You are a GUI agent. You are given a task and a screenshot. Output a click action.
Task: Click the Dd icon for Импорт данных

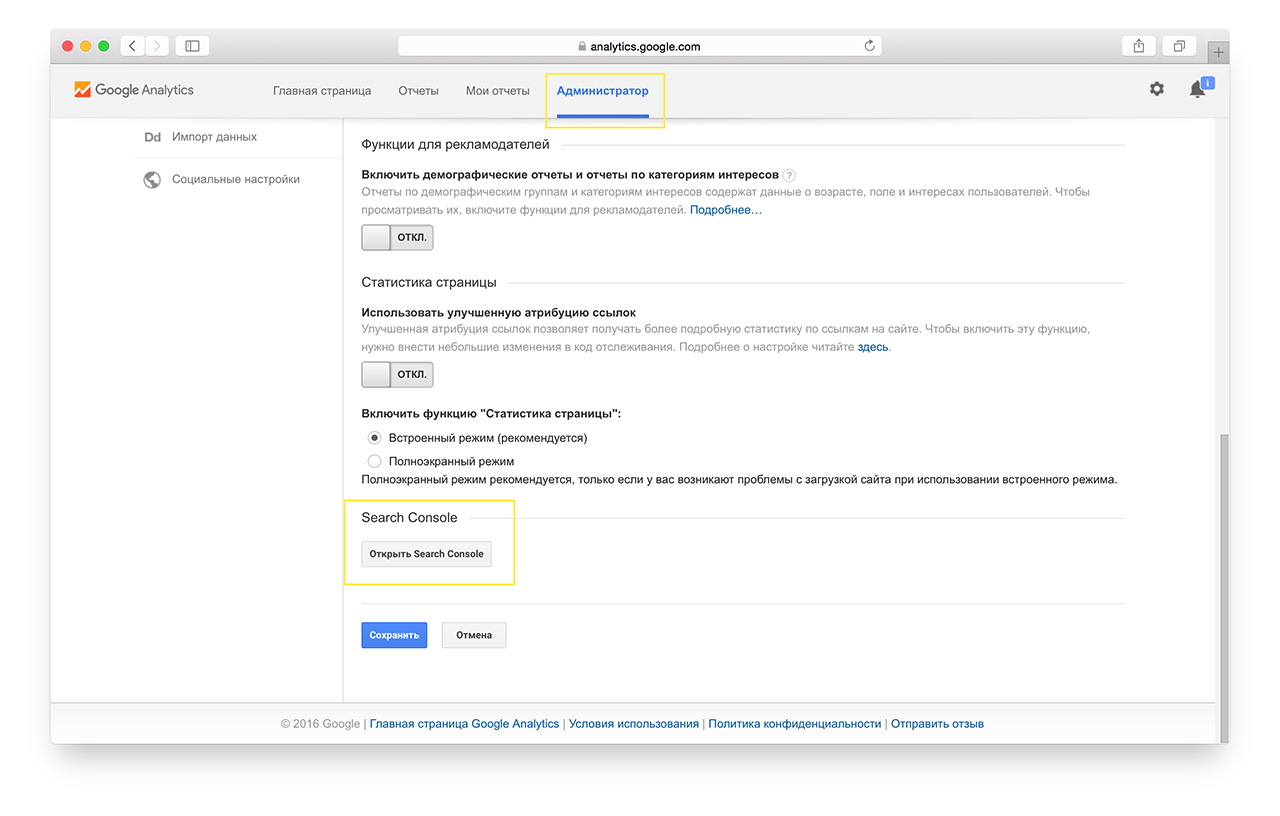pos(152,137)
